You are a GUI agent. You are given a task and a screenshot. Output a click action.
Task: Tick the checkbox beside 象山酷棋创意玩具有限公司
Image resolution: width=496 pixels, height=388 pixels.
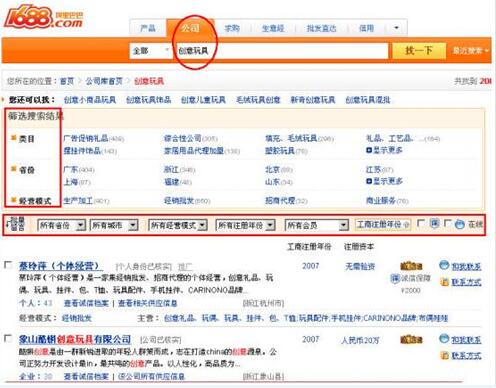coord(8,338)
